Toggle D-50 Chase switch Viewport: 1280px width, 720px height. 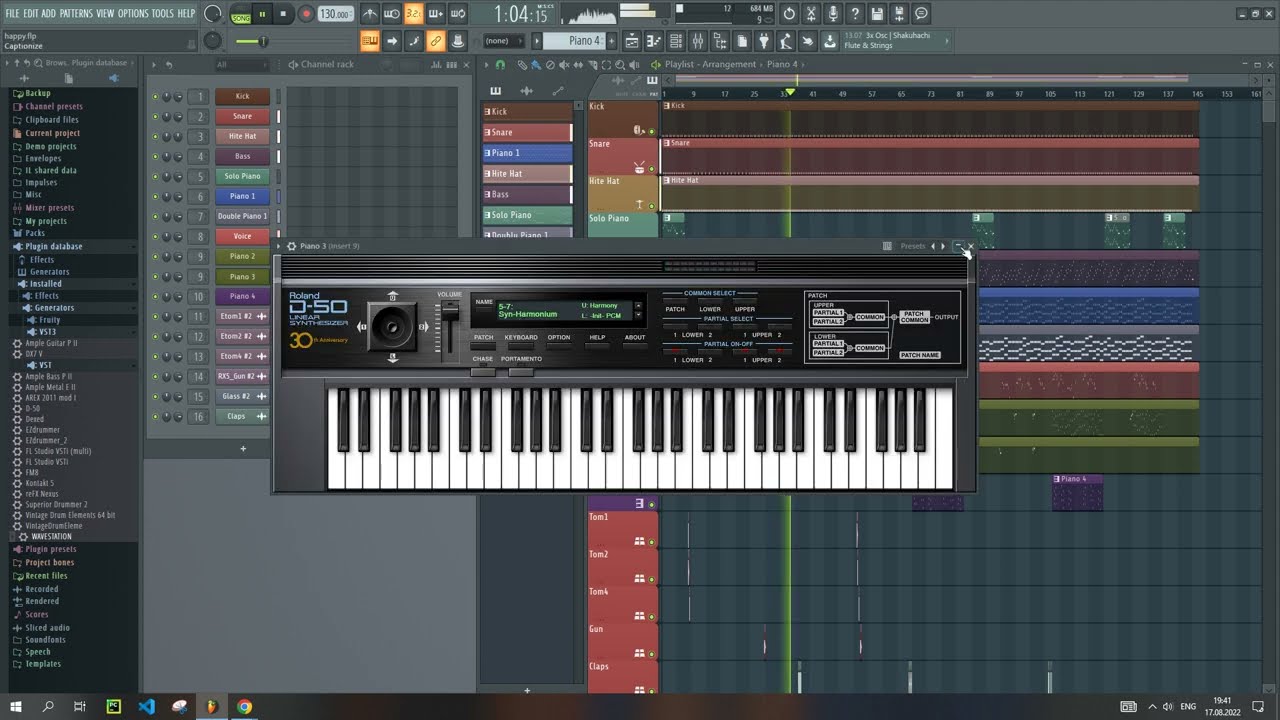point(483,372)
